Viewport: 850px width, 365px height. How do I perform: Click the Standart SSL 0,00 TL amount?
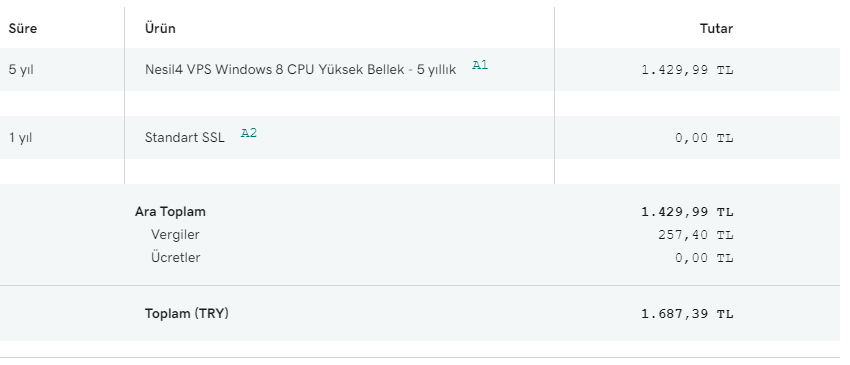point(704,138)
